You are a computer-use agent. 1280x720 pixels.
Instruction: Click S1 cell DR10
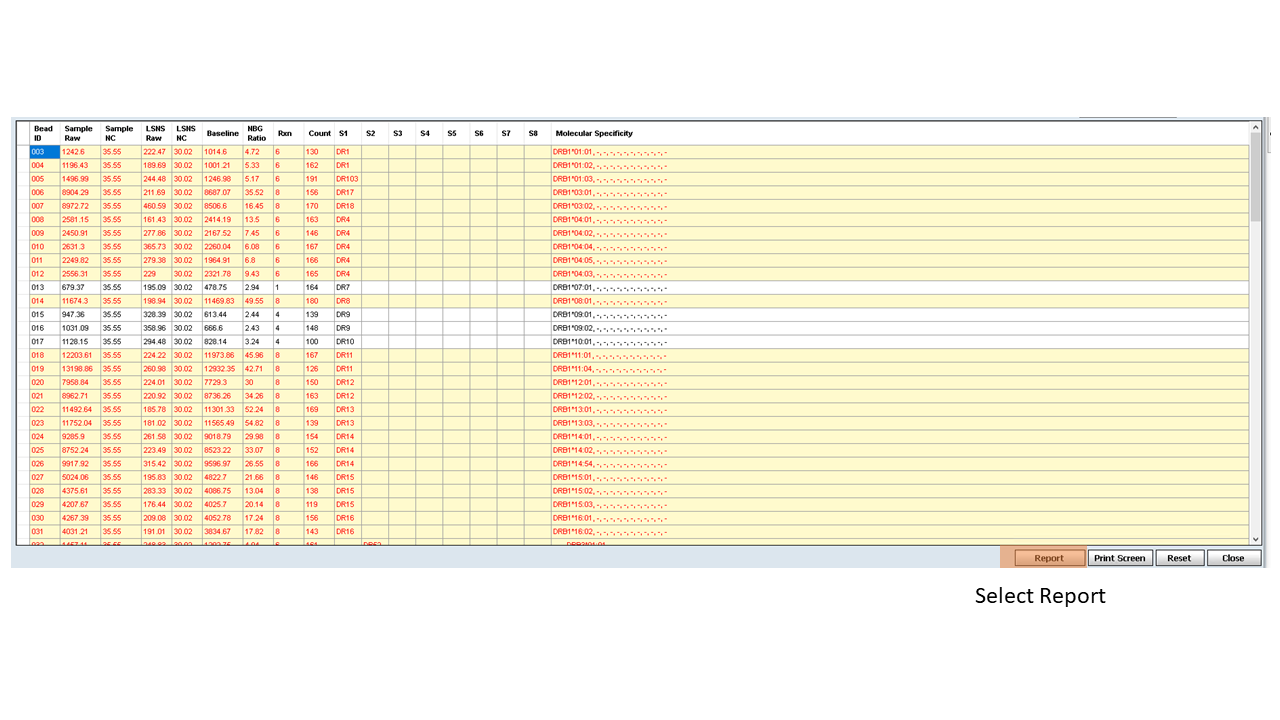(x=347, y=341)
